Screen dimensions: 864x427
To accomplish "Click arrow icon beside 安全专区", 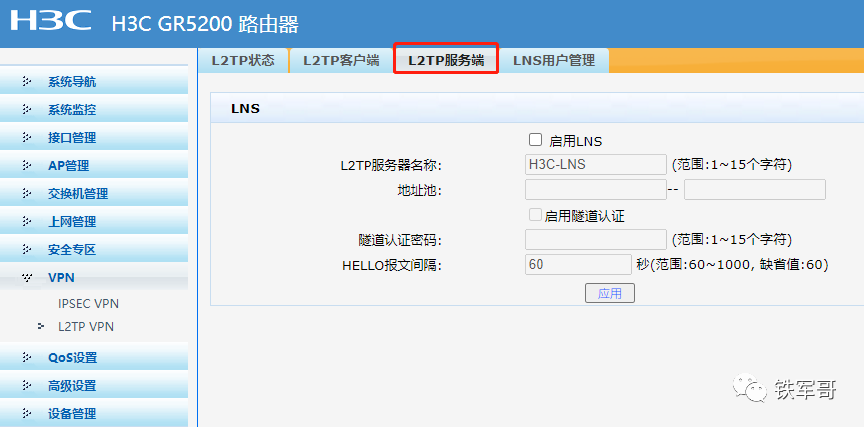I will click(x=26, y=250).
